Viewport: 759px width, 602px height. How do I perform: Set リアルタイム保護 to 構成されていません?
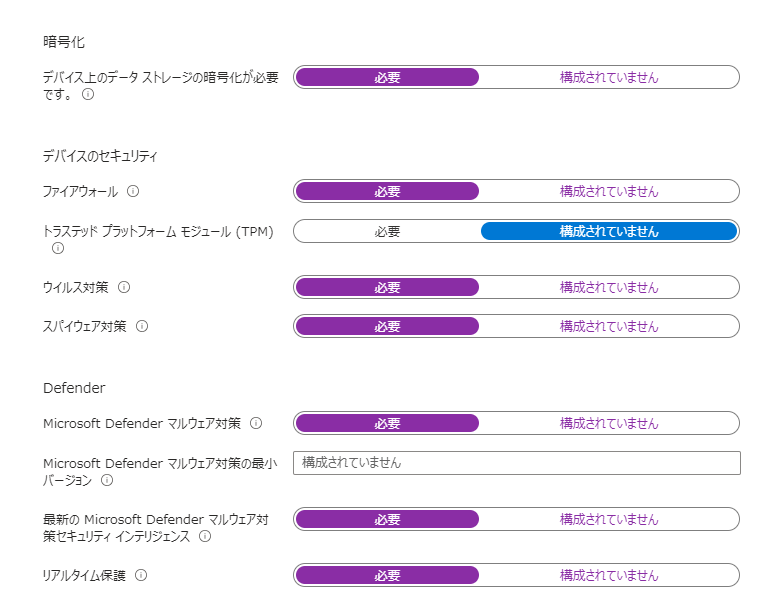[x=609, y=575]
